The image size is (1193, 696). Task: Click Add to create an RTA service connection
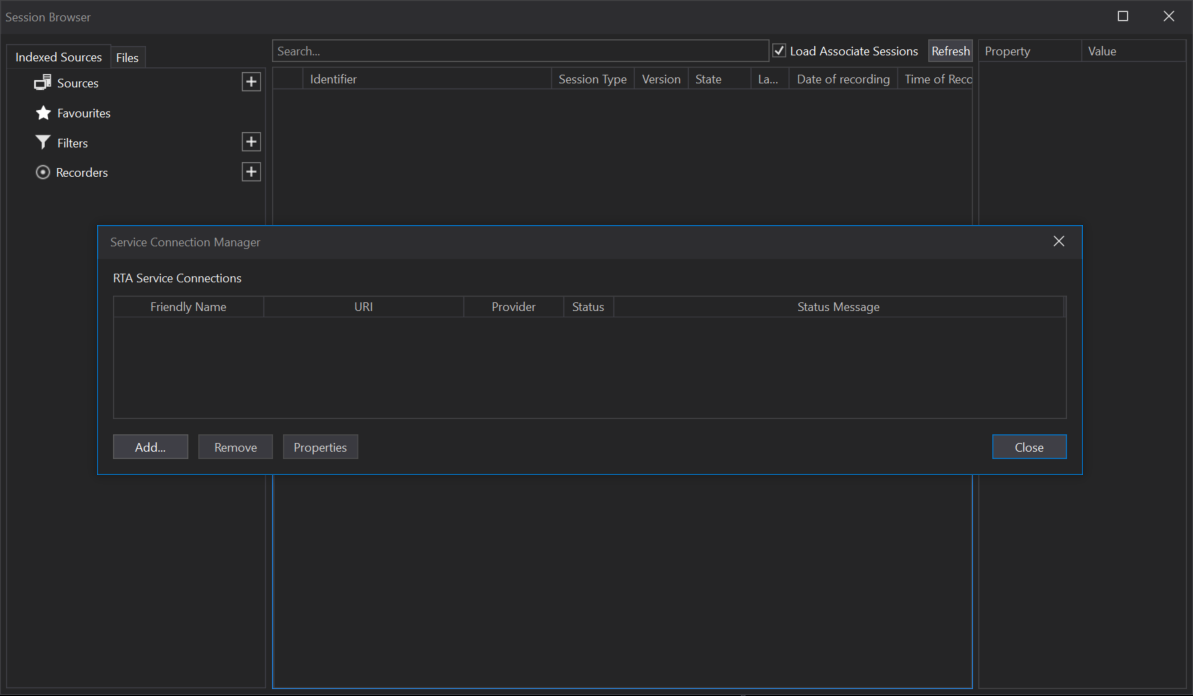pos(150,446)
